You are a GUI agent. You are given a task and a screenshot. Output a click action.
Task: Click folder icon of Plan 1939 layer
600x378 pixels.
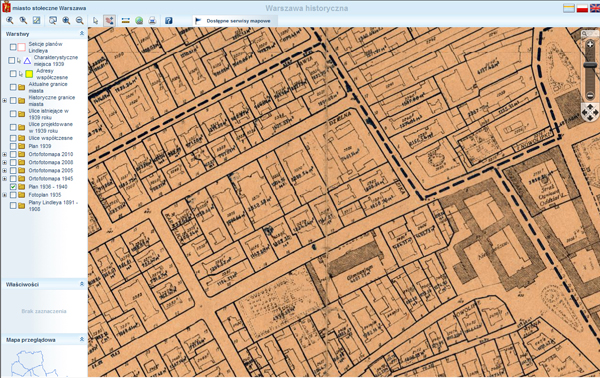coord(21,146)
